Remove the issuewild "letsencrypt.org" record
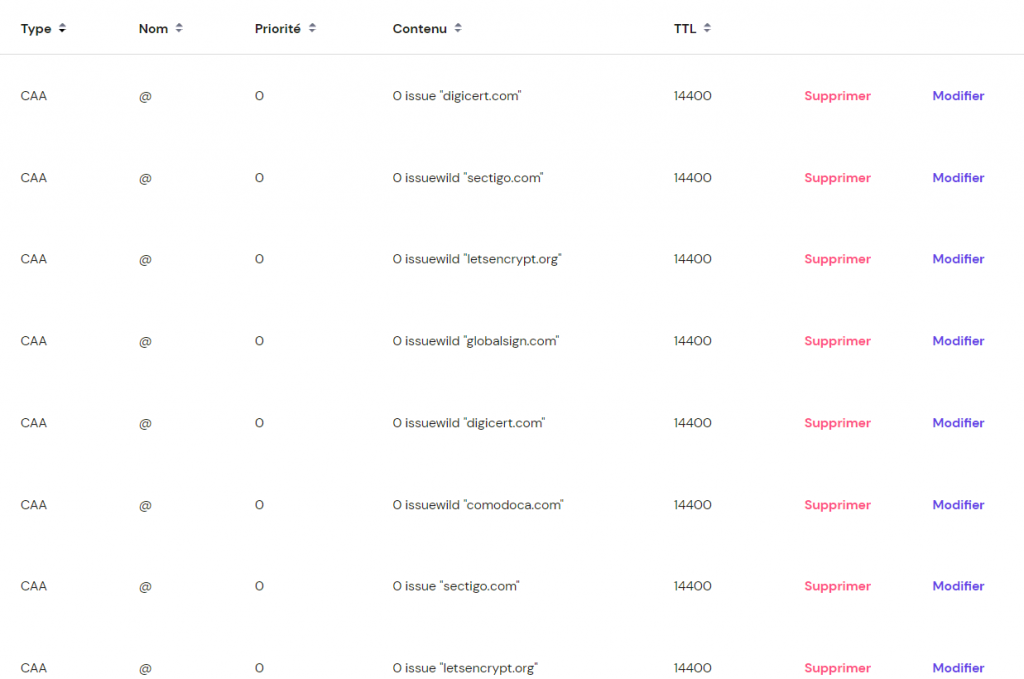 (837, 259)
